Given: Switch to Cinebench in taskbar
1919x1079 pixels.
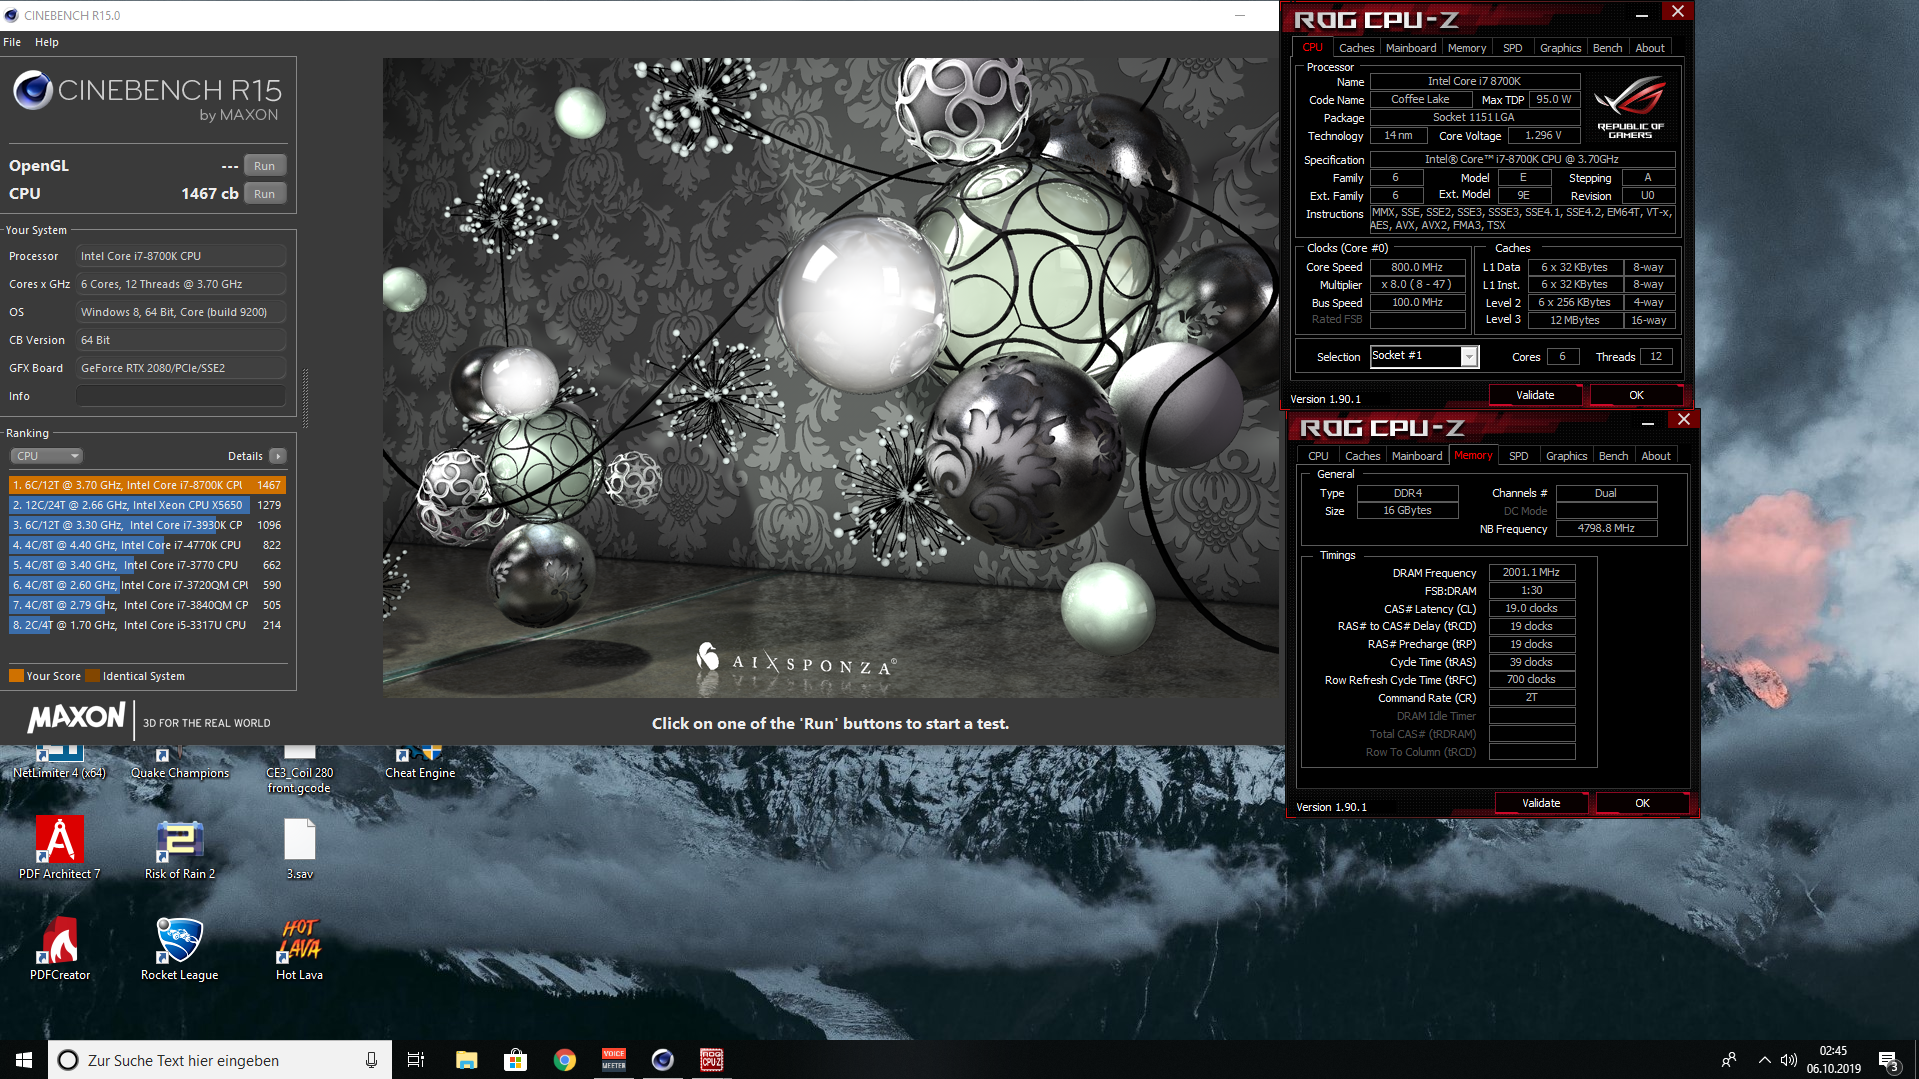Looking at the screenshot, I should [663, 1060].
